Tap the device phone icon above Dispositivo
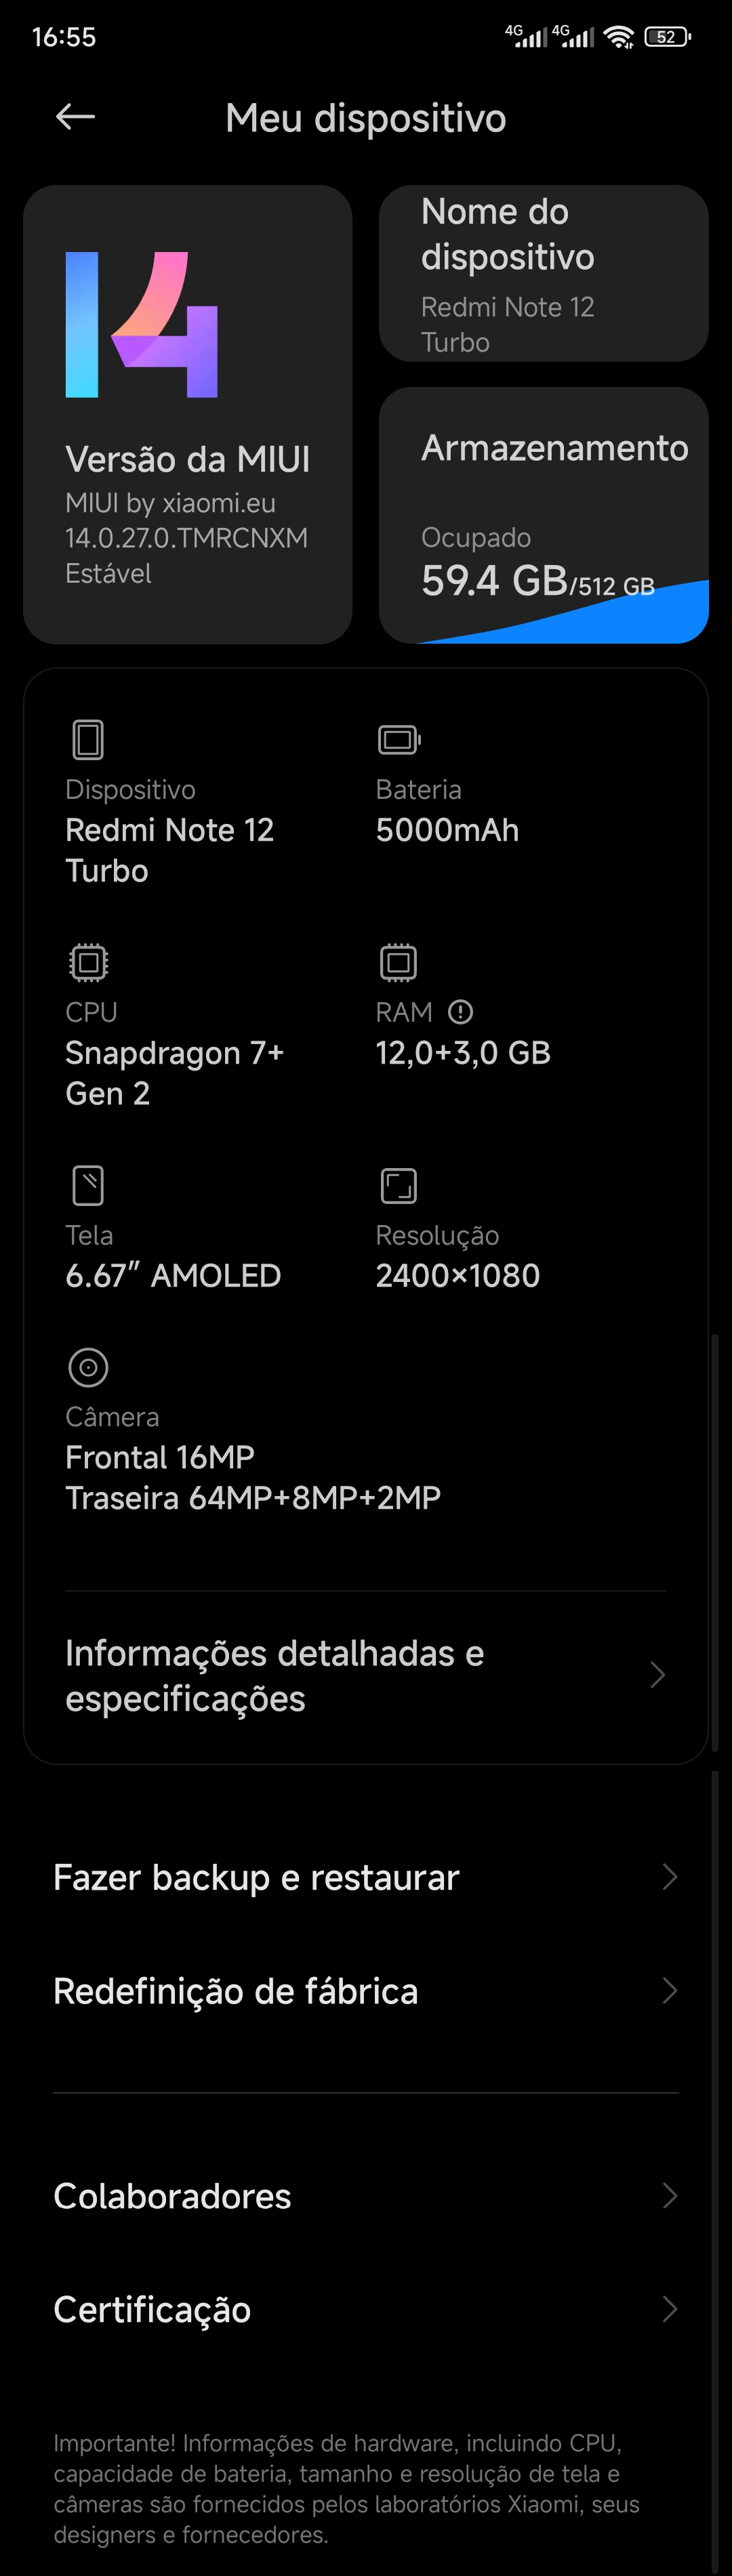The width and height of the screenshot is (732, 2576). (88, 740)
